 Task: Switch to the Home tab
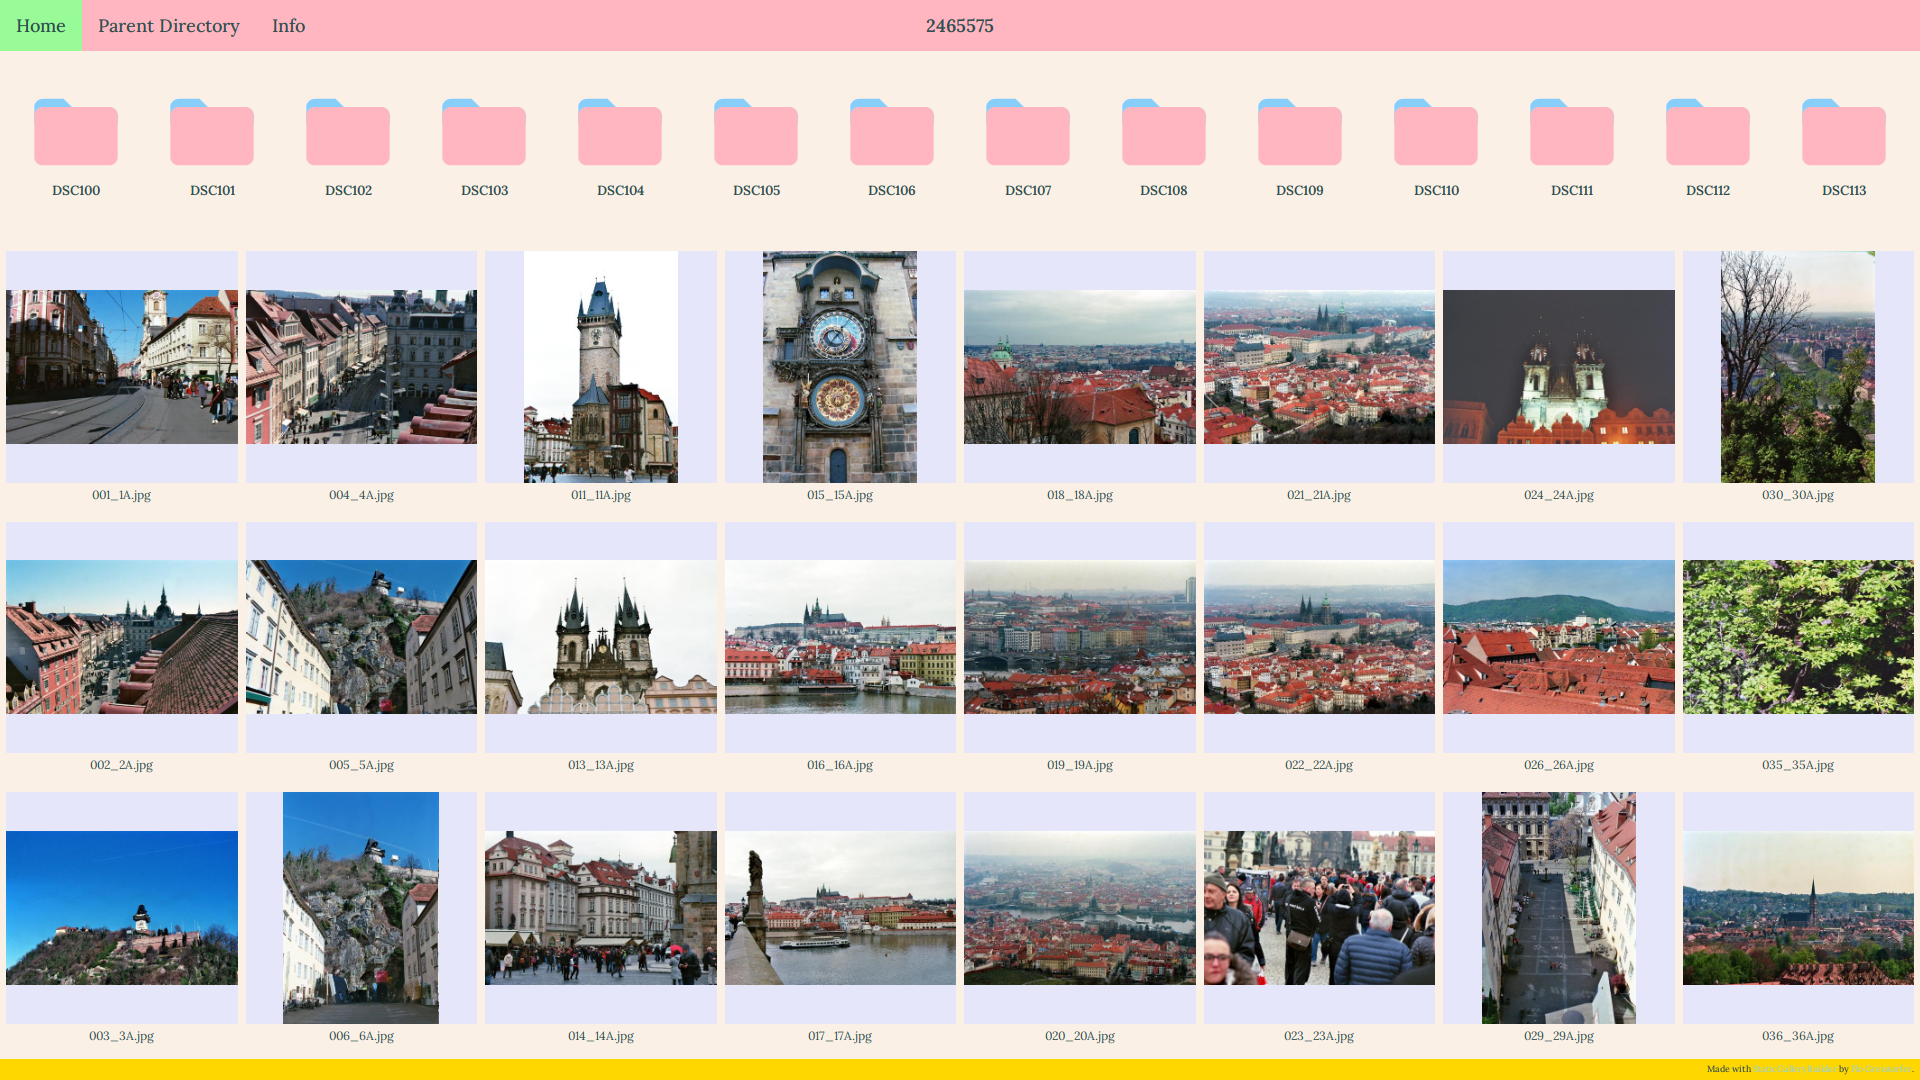(x=40, y=25)
